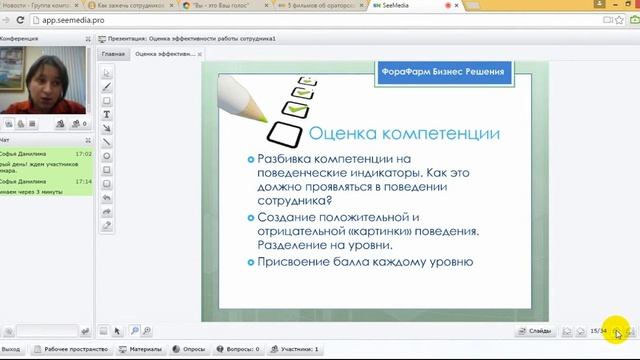
Task: Click chat message timestamp 17:02
Action: (x=83, y=154)
